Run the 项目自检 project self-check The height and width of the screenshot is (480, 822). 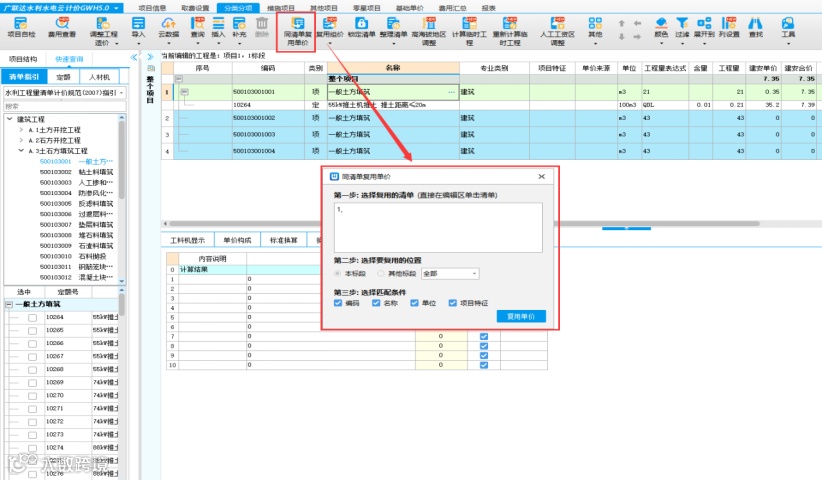(x=21, y=28)
